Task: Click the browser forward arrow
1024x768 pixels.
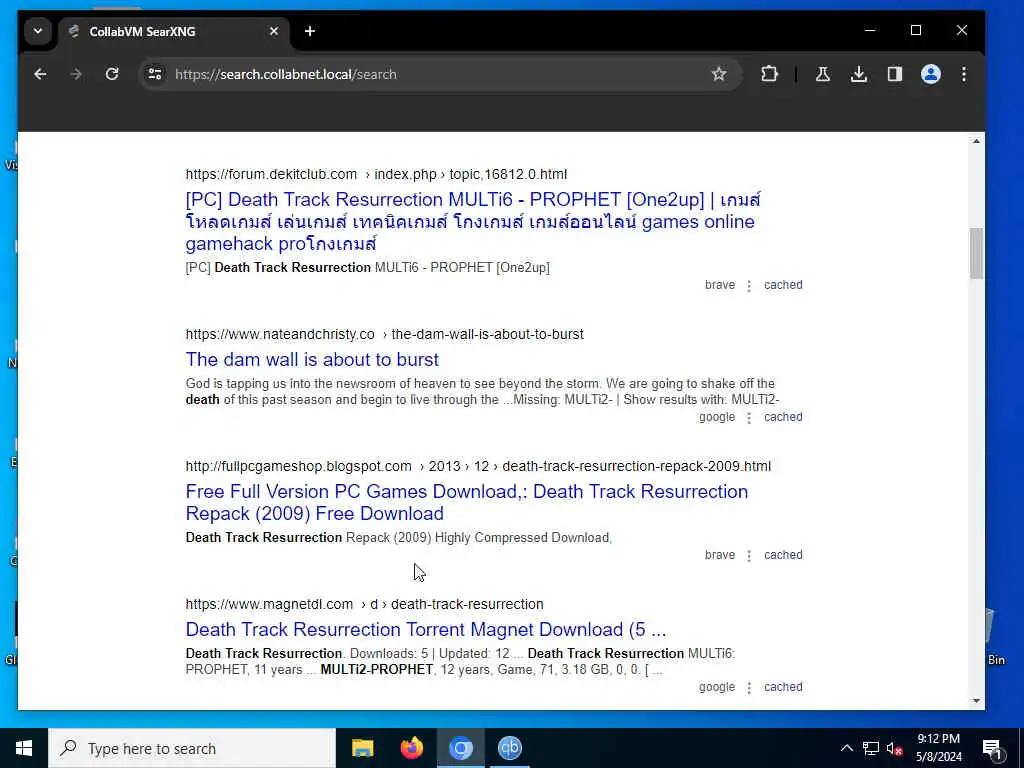Action: coord(76,74)
